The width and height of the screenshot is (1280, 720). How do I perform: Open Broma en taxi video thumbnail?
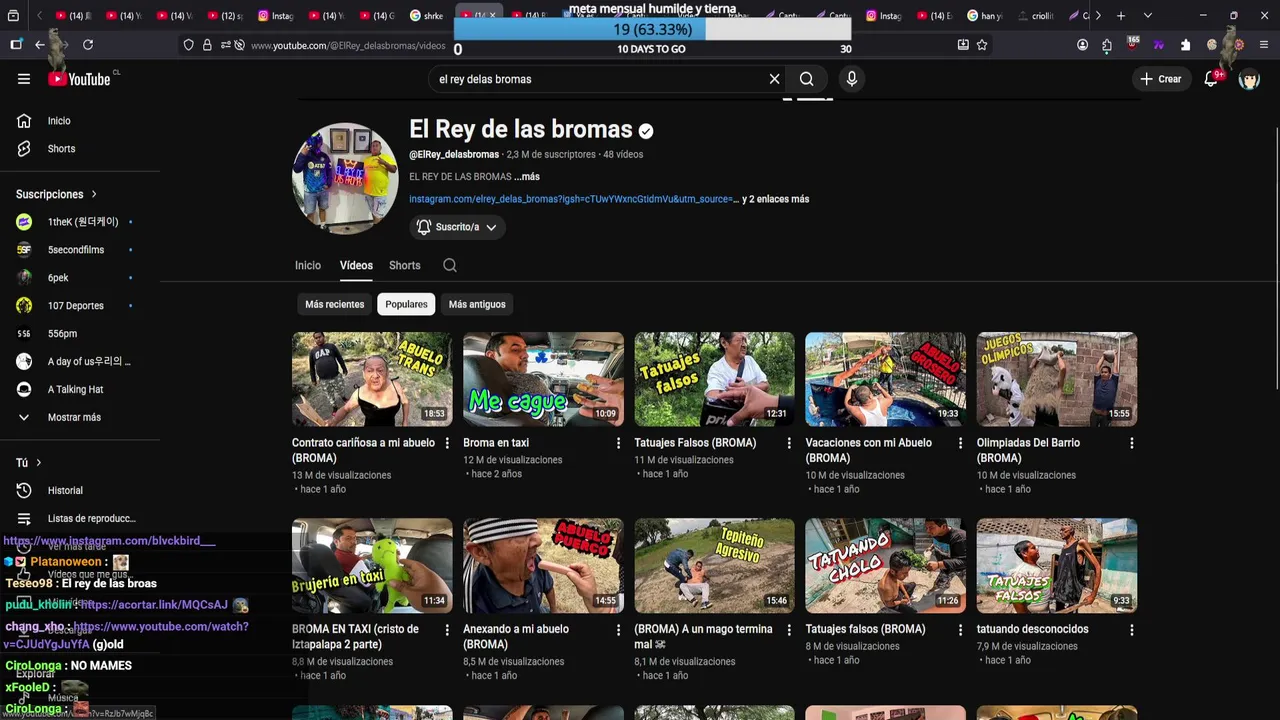[x=543, y=379]
